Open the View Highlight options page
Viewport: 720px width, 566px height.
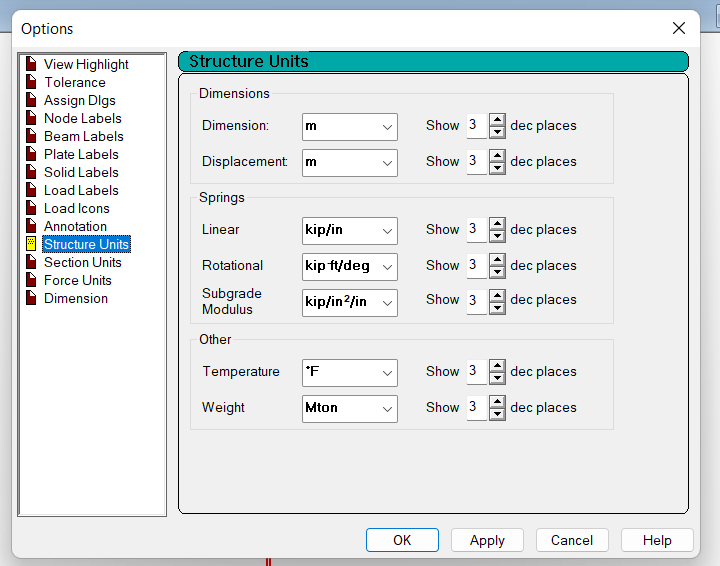pos(86,64)
